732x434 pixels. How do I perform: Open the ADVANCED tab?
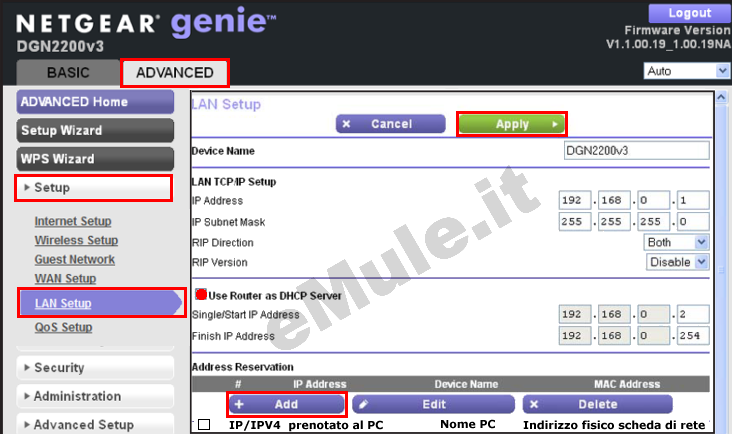175,73
